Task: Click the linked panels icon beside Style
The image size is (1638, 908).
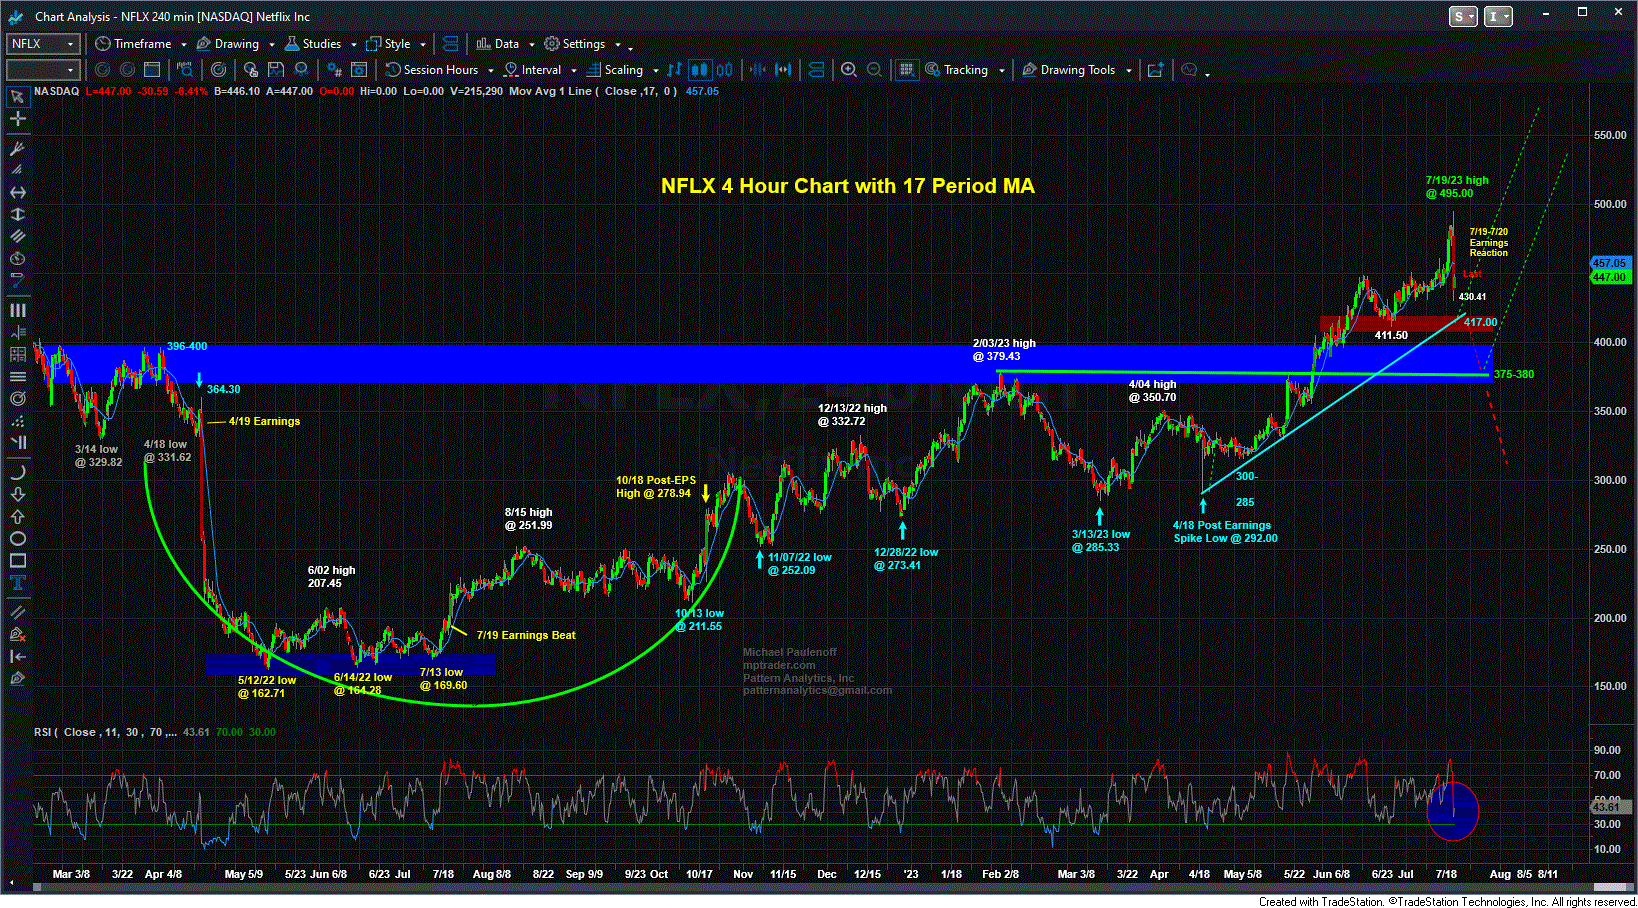Action: pyautogui.click(x=450, y=44)
